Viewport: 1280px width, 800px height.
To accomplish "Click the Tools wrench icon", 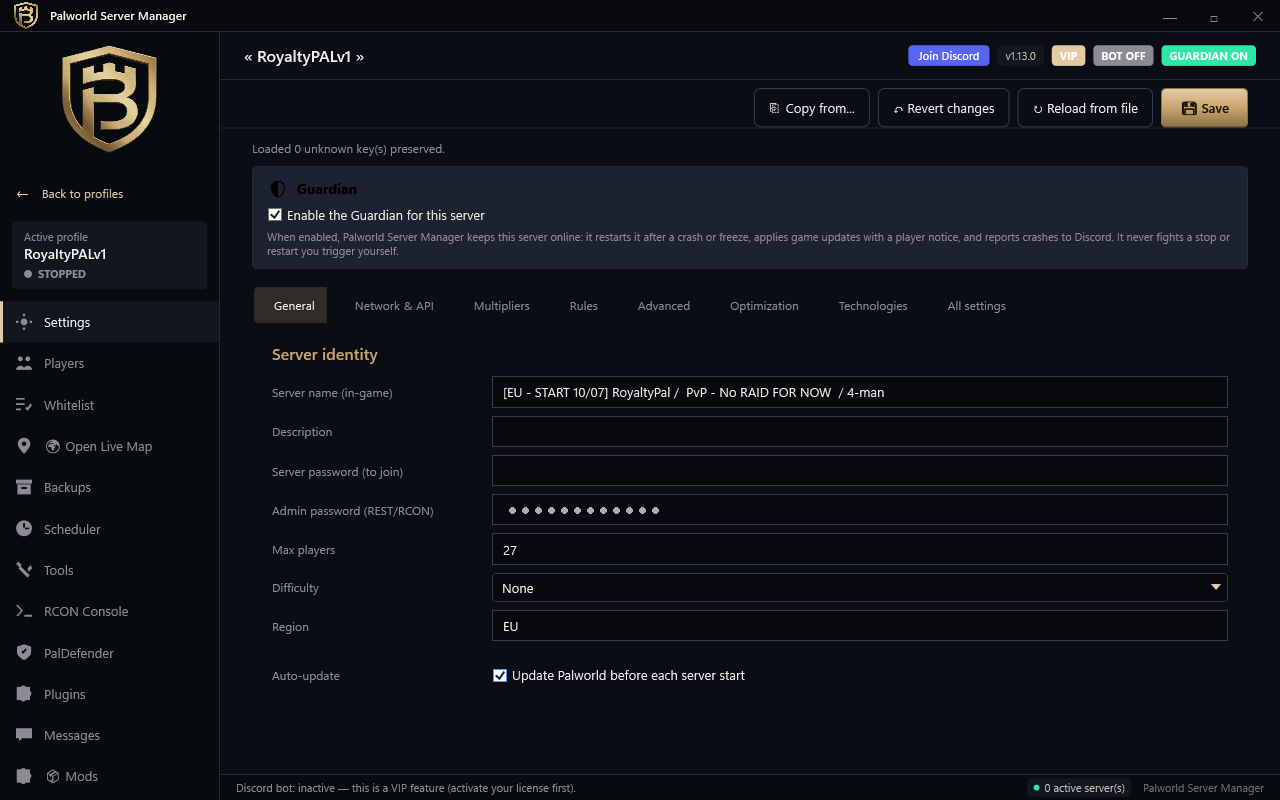I will coord(24,570).
